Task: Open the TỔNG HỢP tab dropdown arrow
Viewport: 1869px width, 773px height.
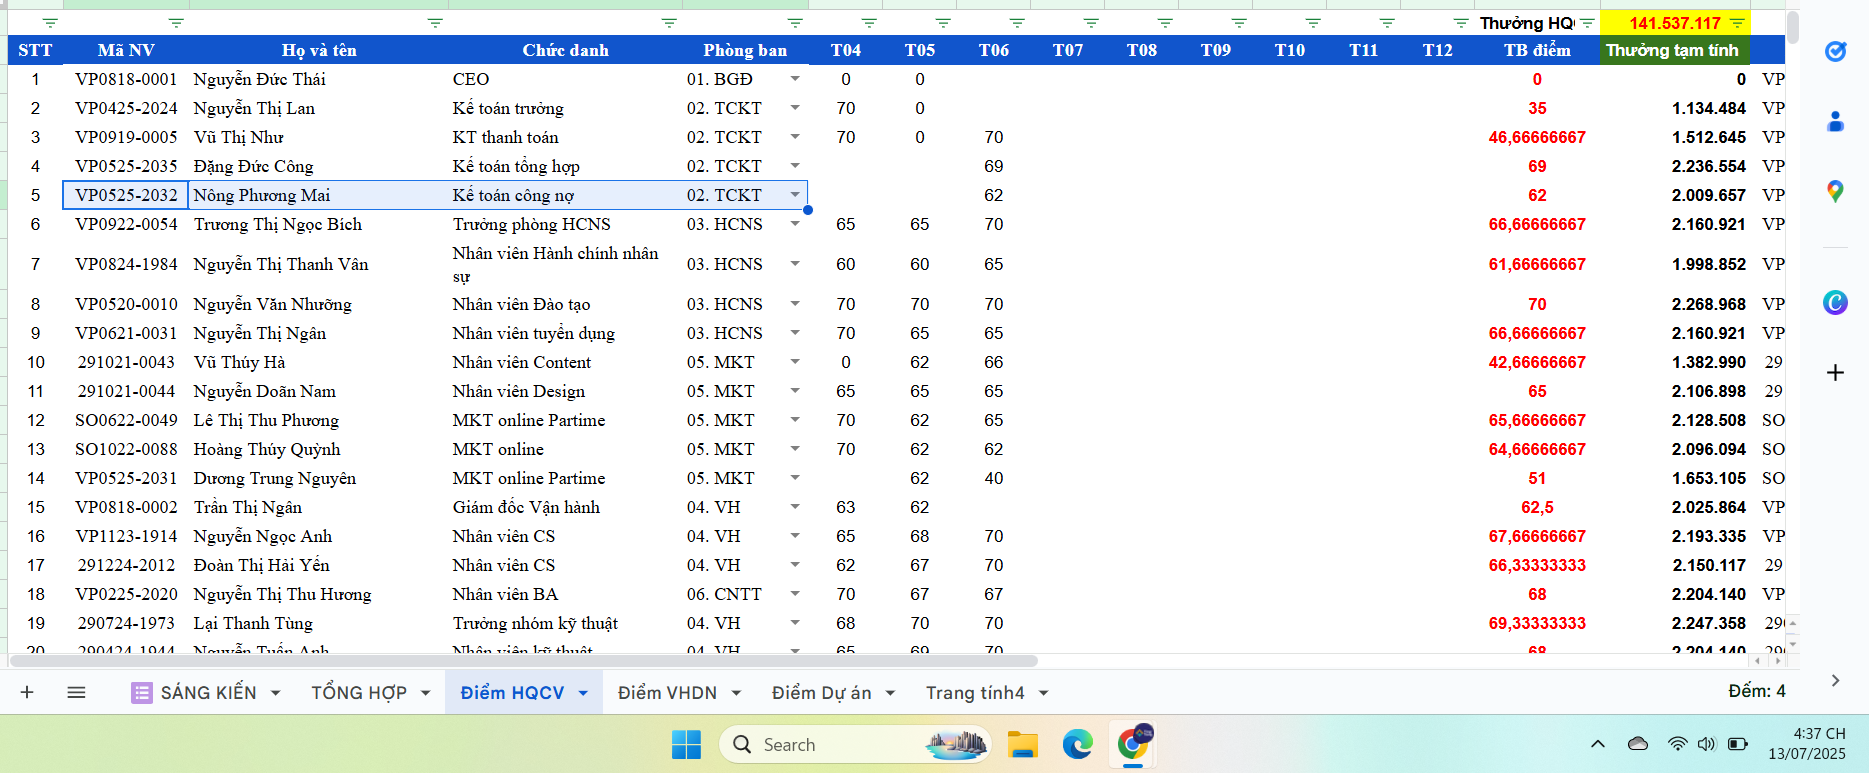Action: (425, 693)
